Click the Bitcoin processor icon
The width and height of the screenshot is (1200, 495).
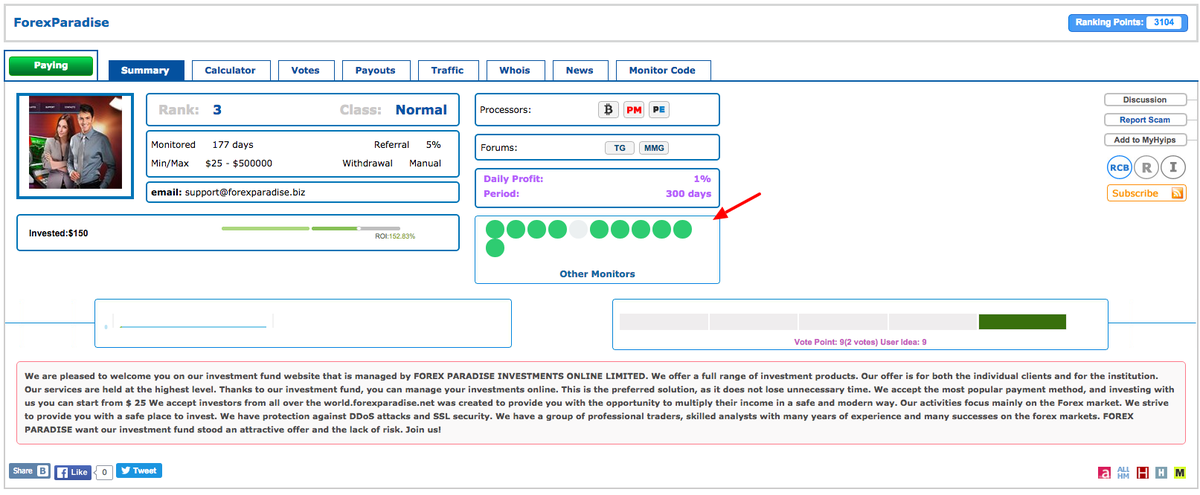click(608, 110)
